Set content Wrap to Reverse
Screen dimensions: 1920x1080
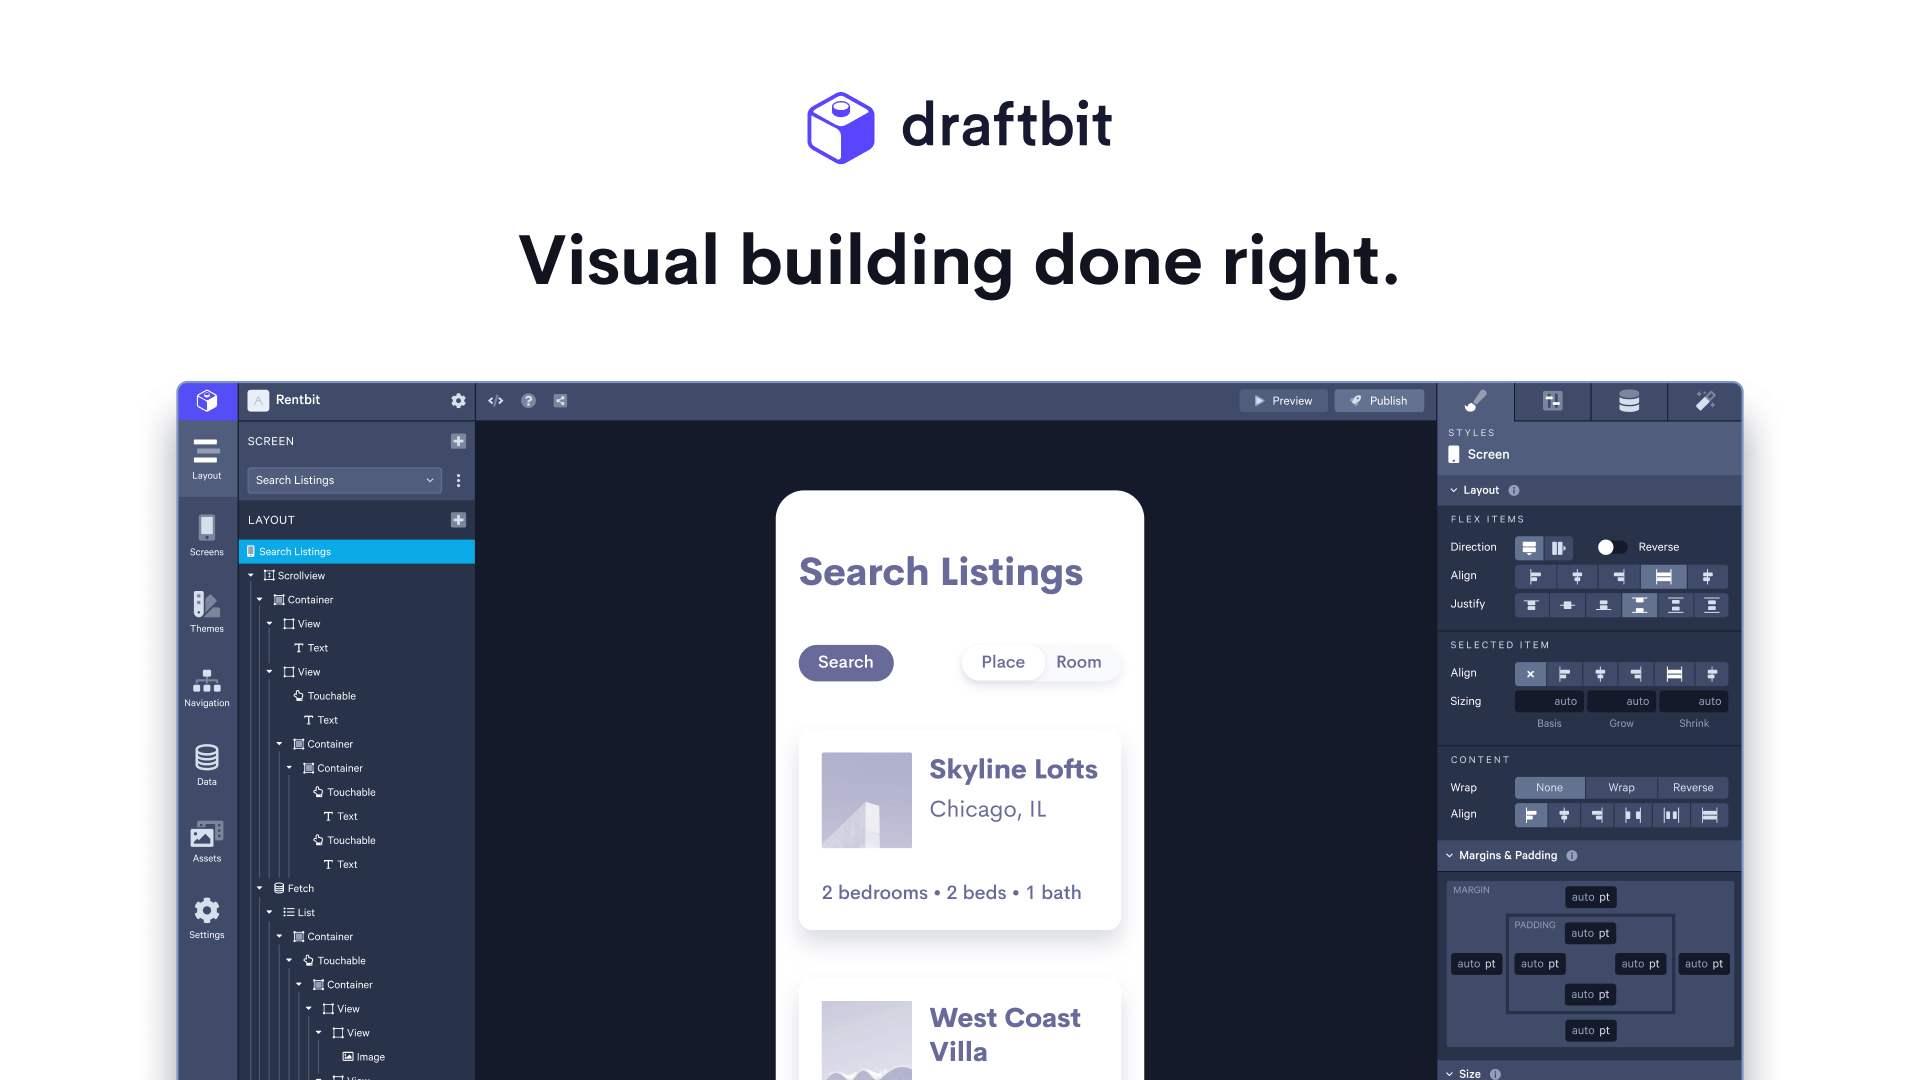coord(1693,787)
